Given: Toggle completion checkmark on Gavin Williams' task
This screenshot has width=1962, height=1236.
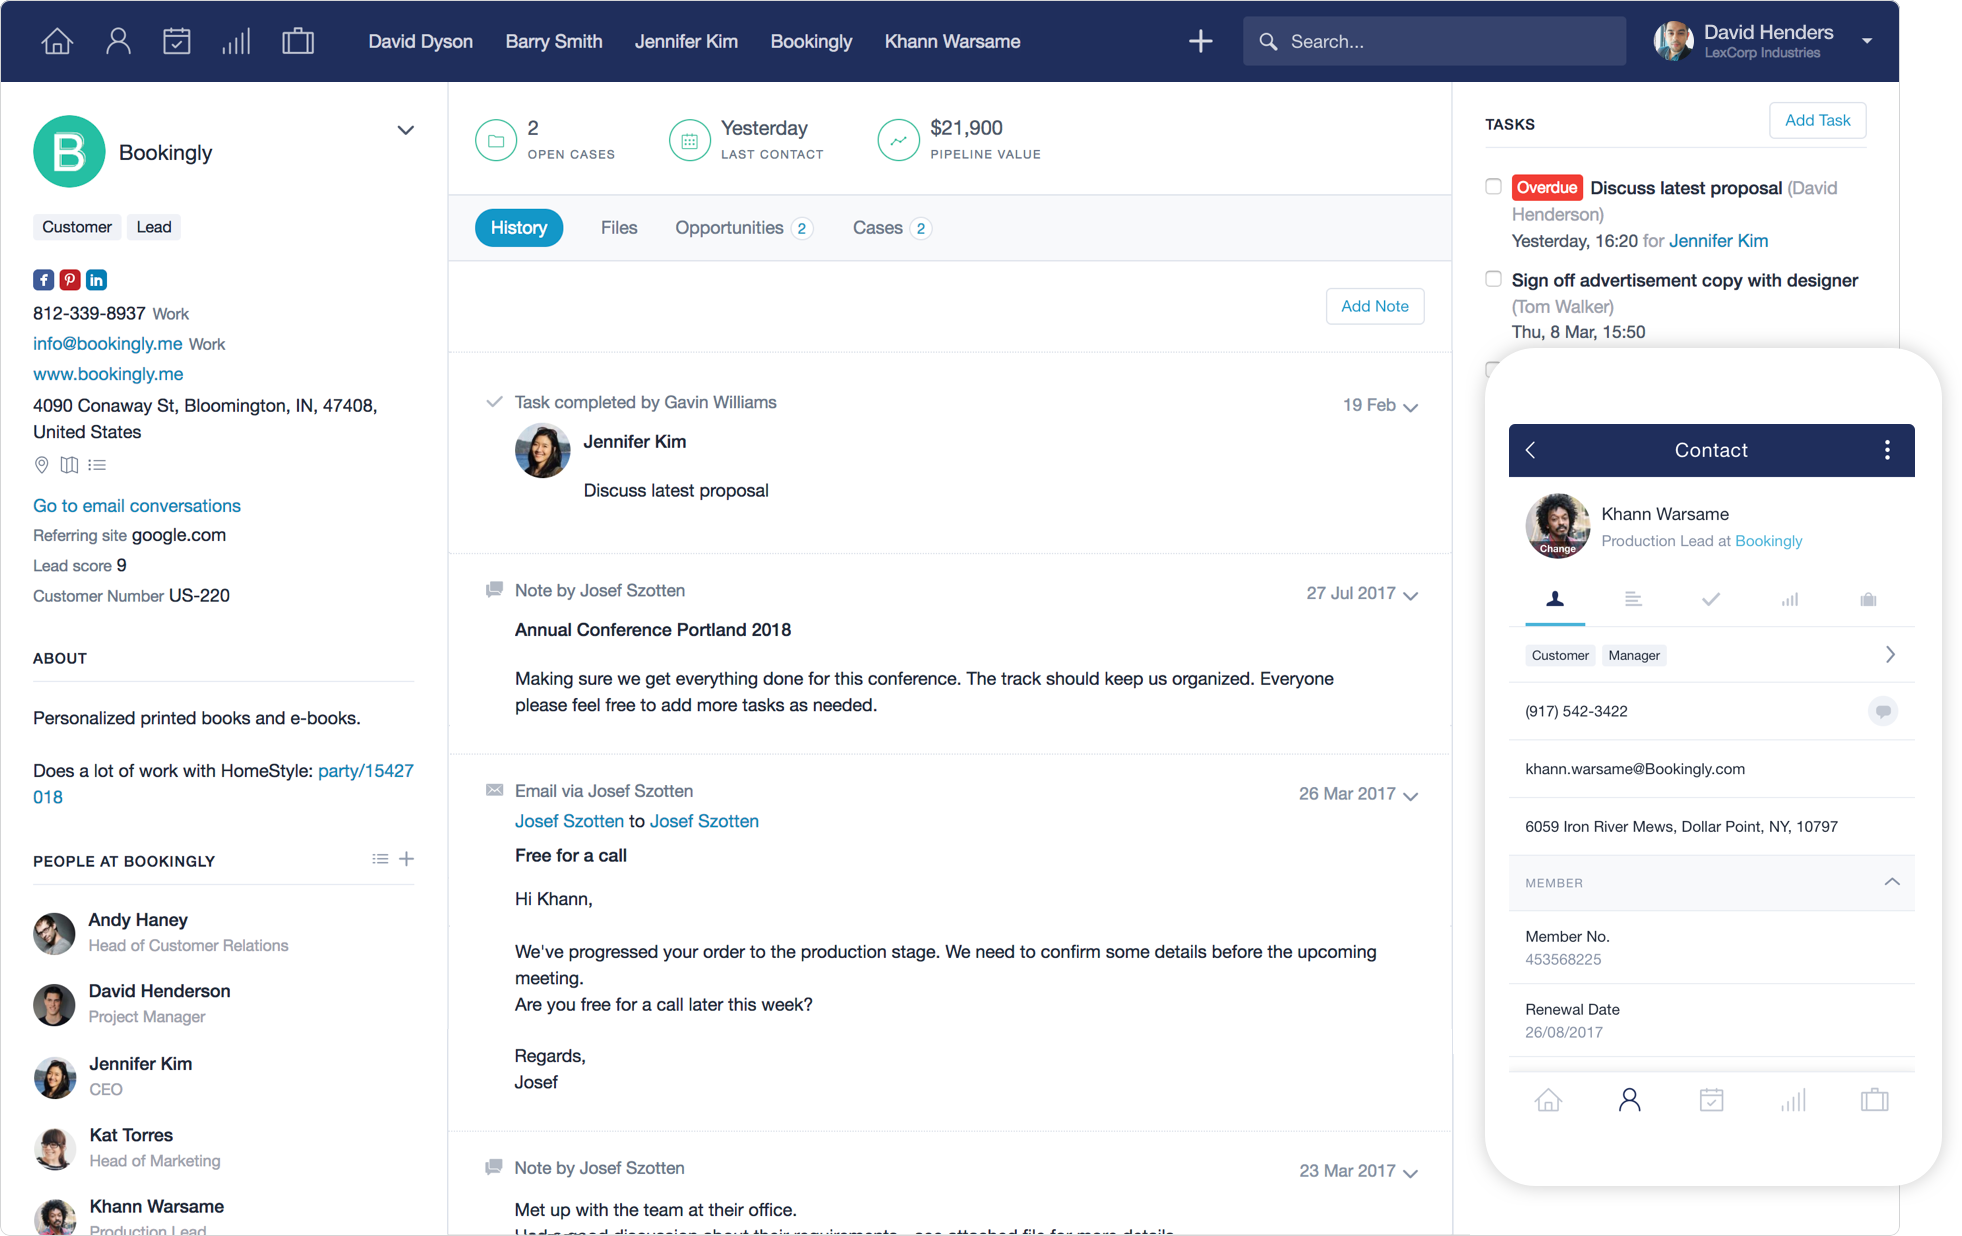Looking at the screenshot, I should (x=494, y=401).
